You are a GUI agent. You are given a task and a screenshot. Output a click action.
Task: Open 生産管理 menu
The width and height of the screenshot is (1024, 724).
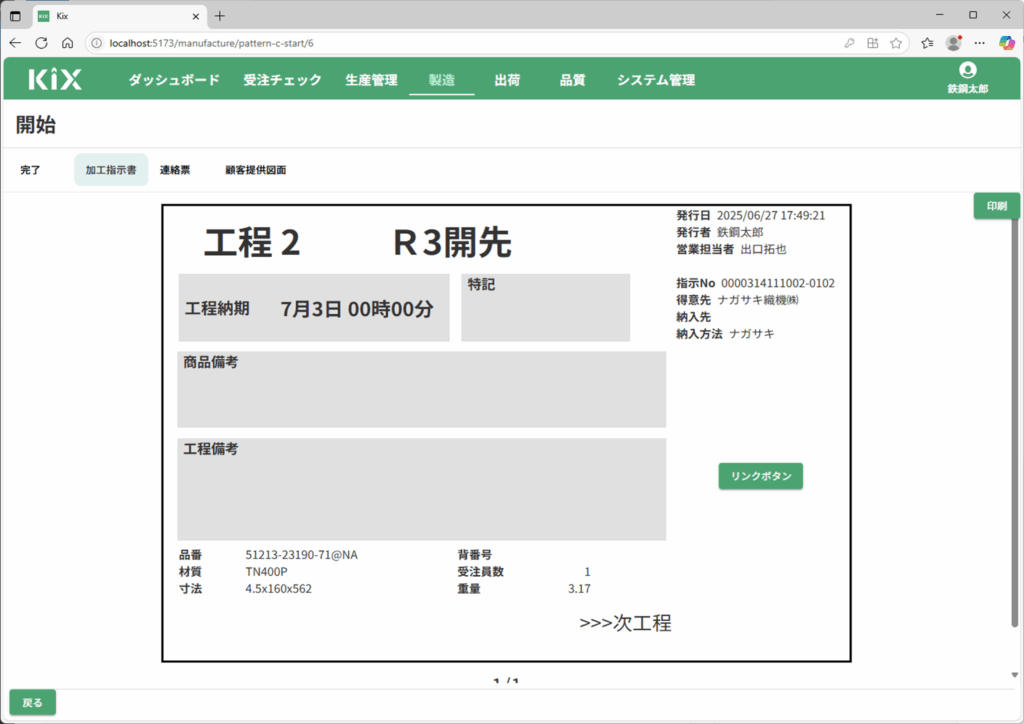click(x=371, y=80)
